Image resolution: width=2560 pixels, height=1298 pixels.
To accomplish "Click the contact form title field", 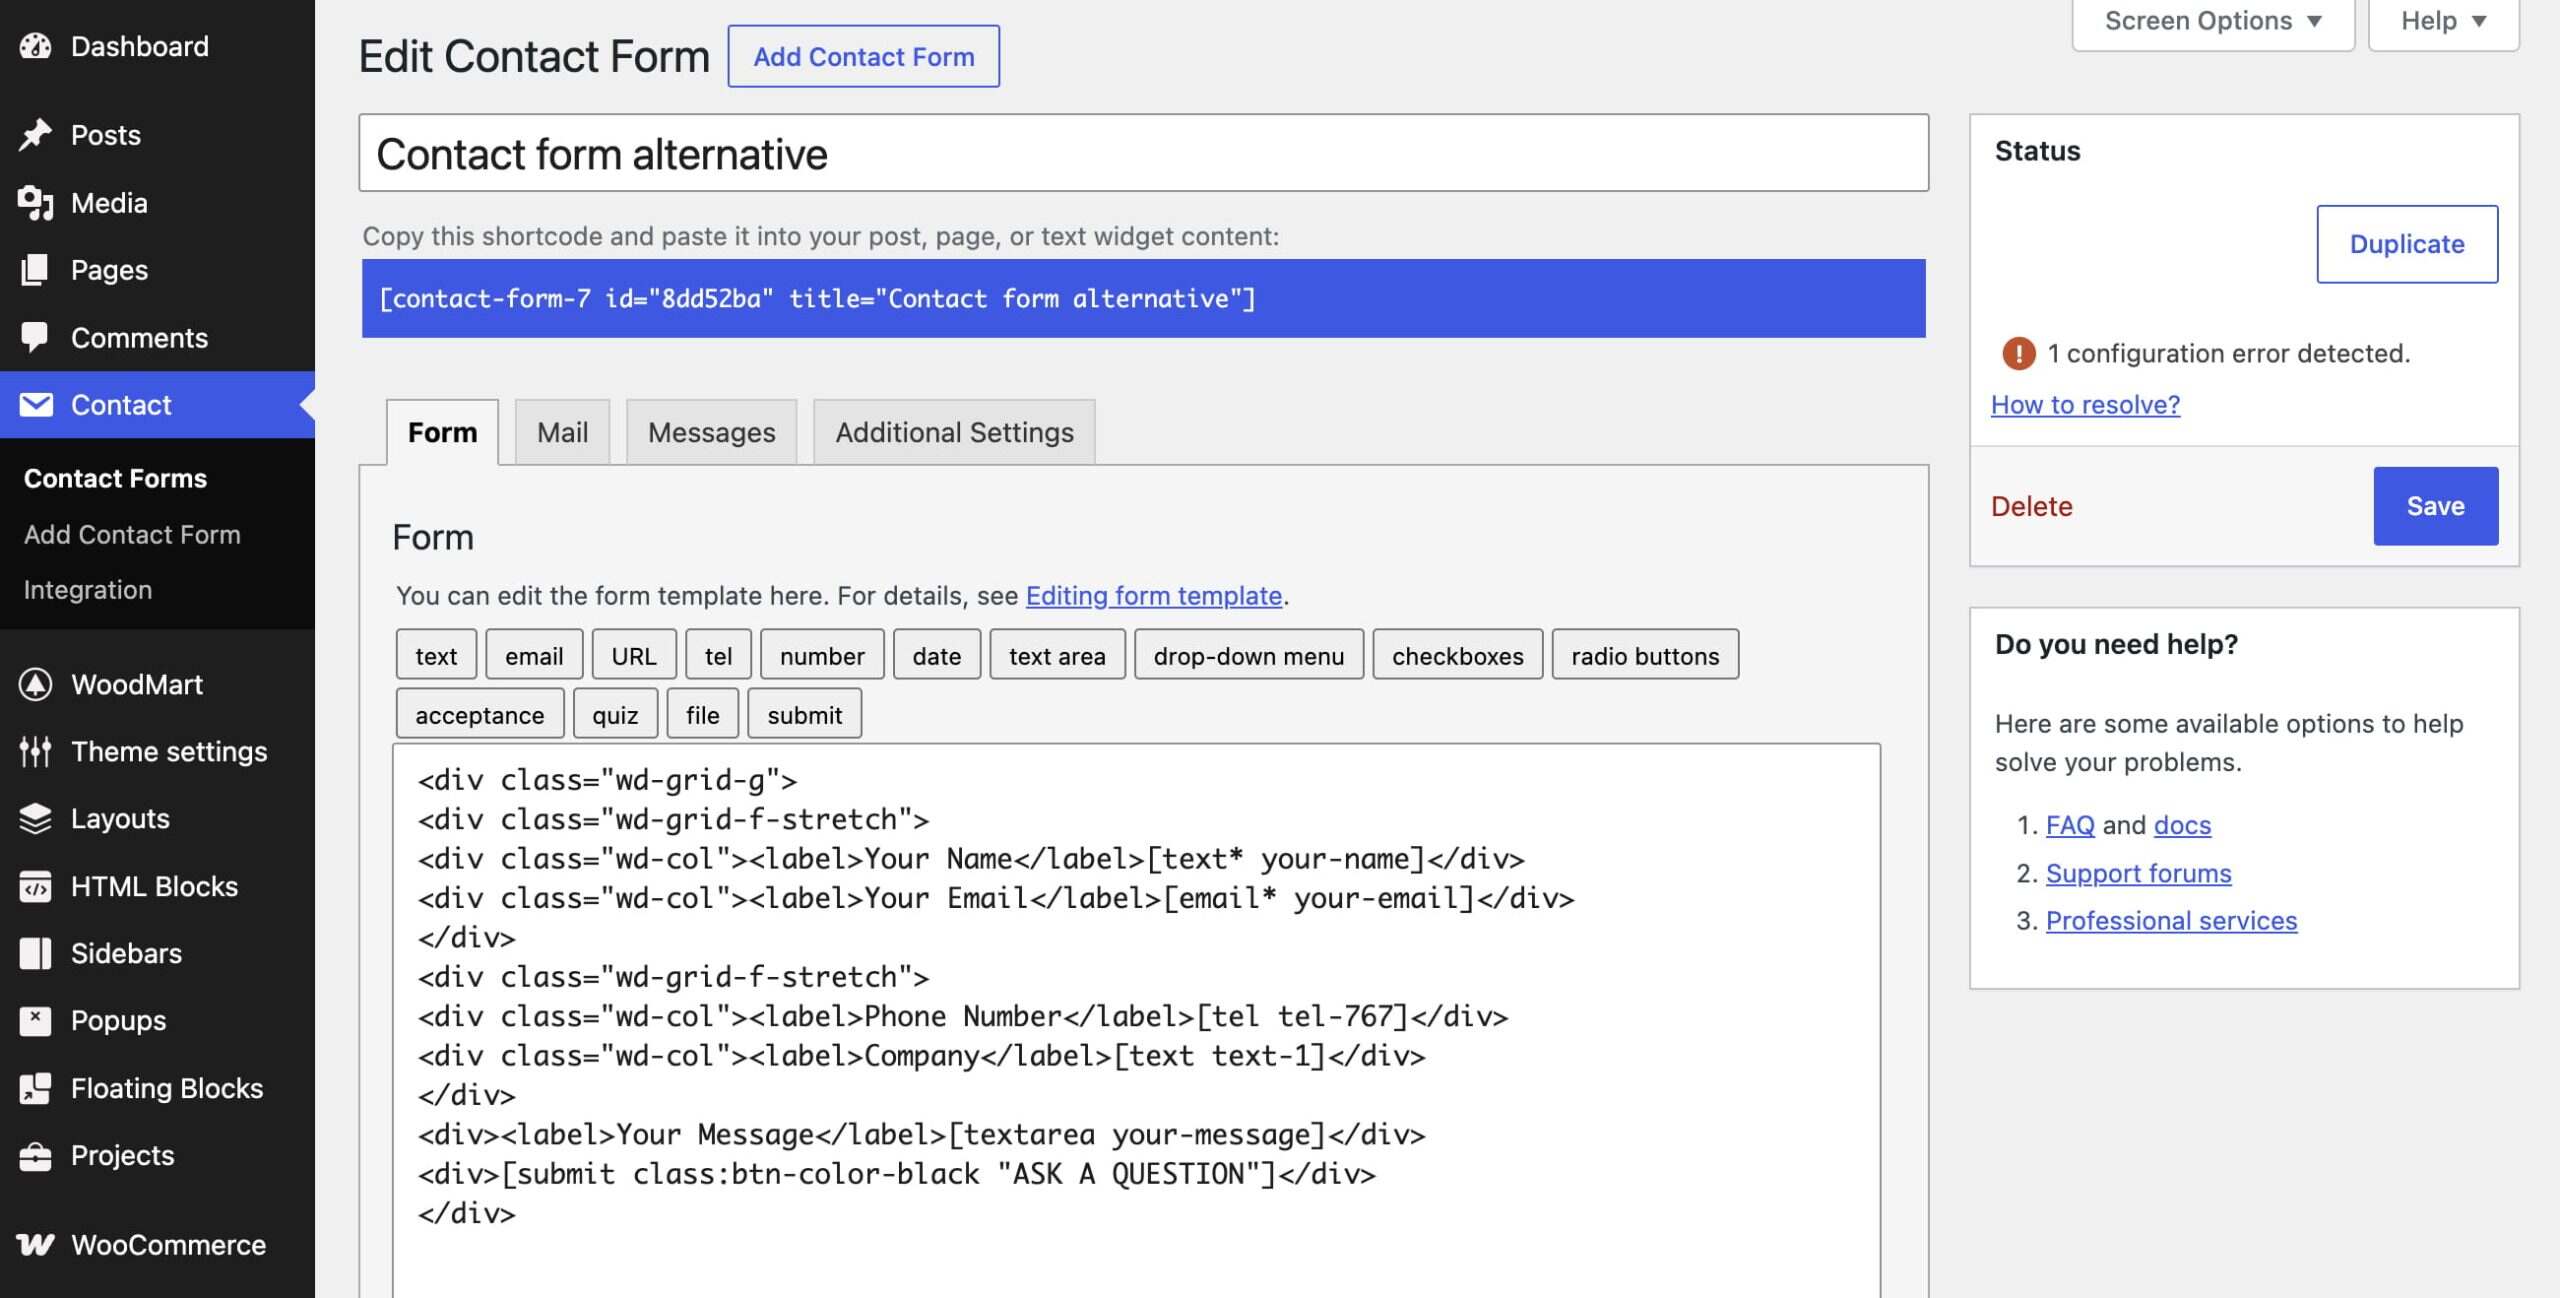I will [1143, 153].
